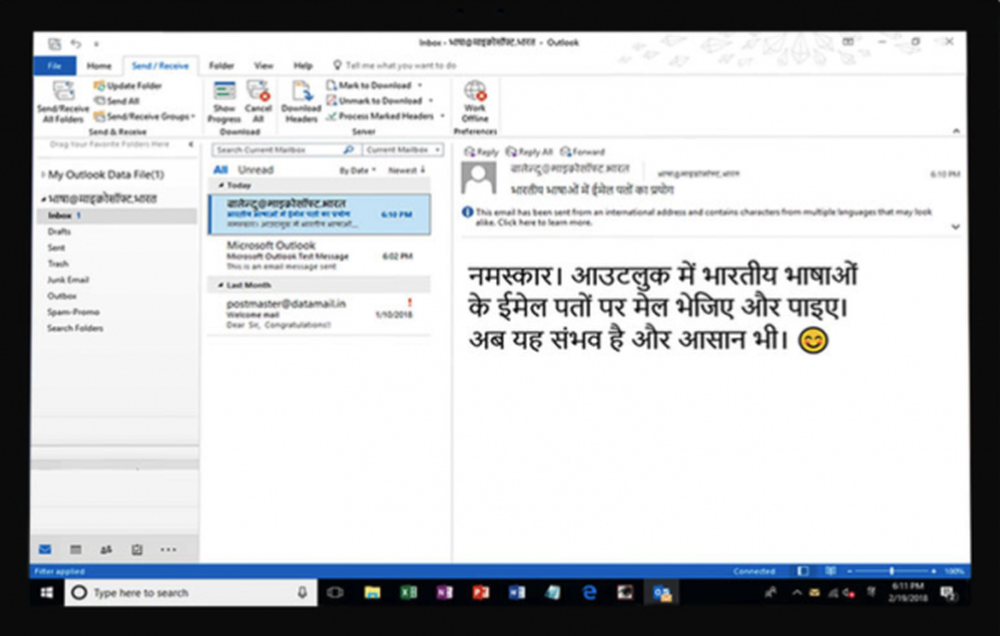
Task: Click Tell me what you want to do
Action: click(395, 66)
